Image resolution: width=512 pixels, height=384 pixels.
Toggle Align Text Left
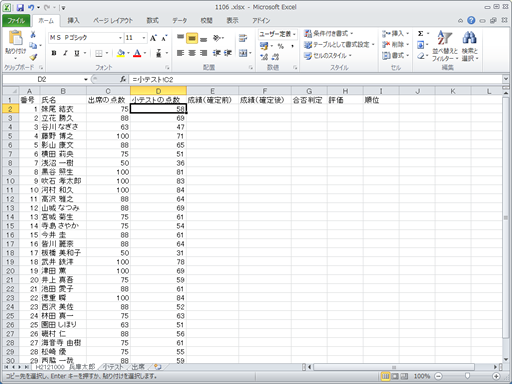(180, 53)
